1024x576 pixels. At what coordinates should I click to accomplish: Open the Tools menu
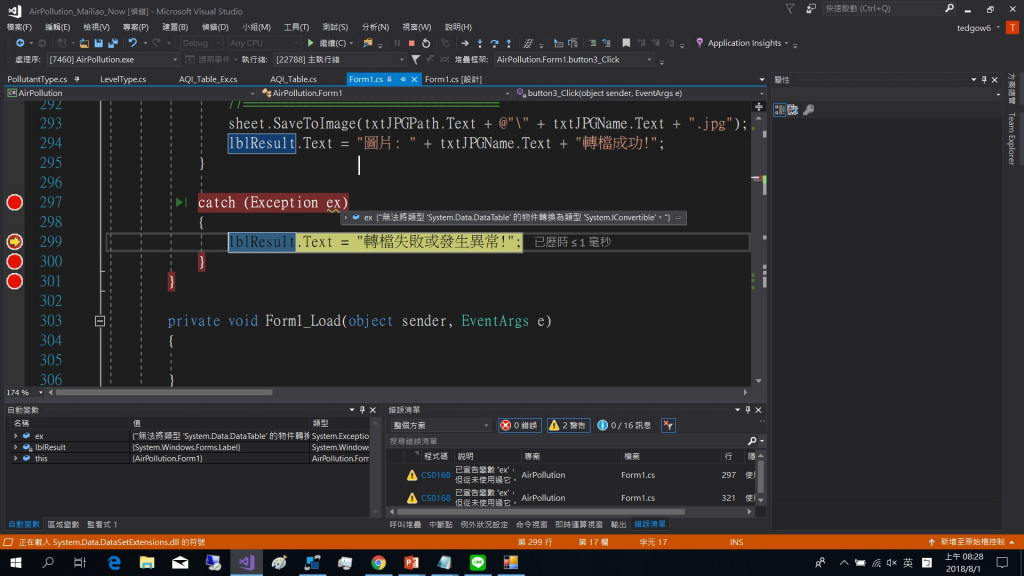[x=296, y=27]
